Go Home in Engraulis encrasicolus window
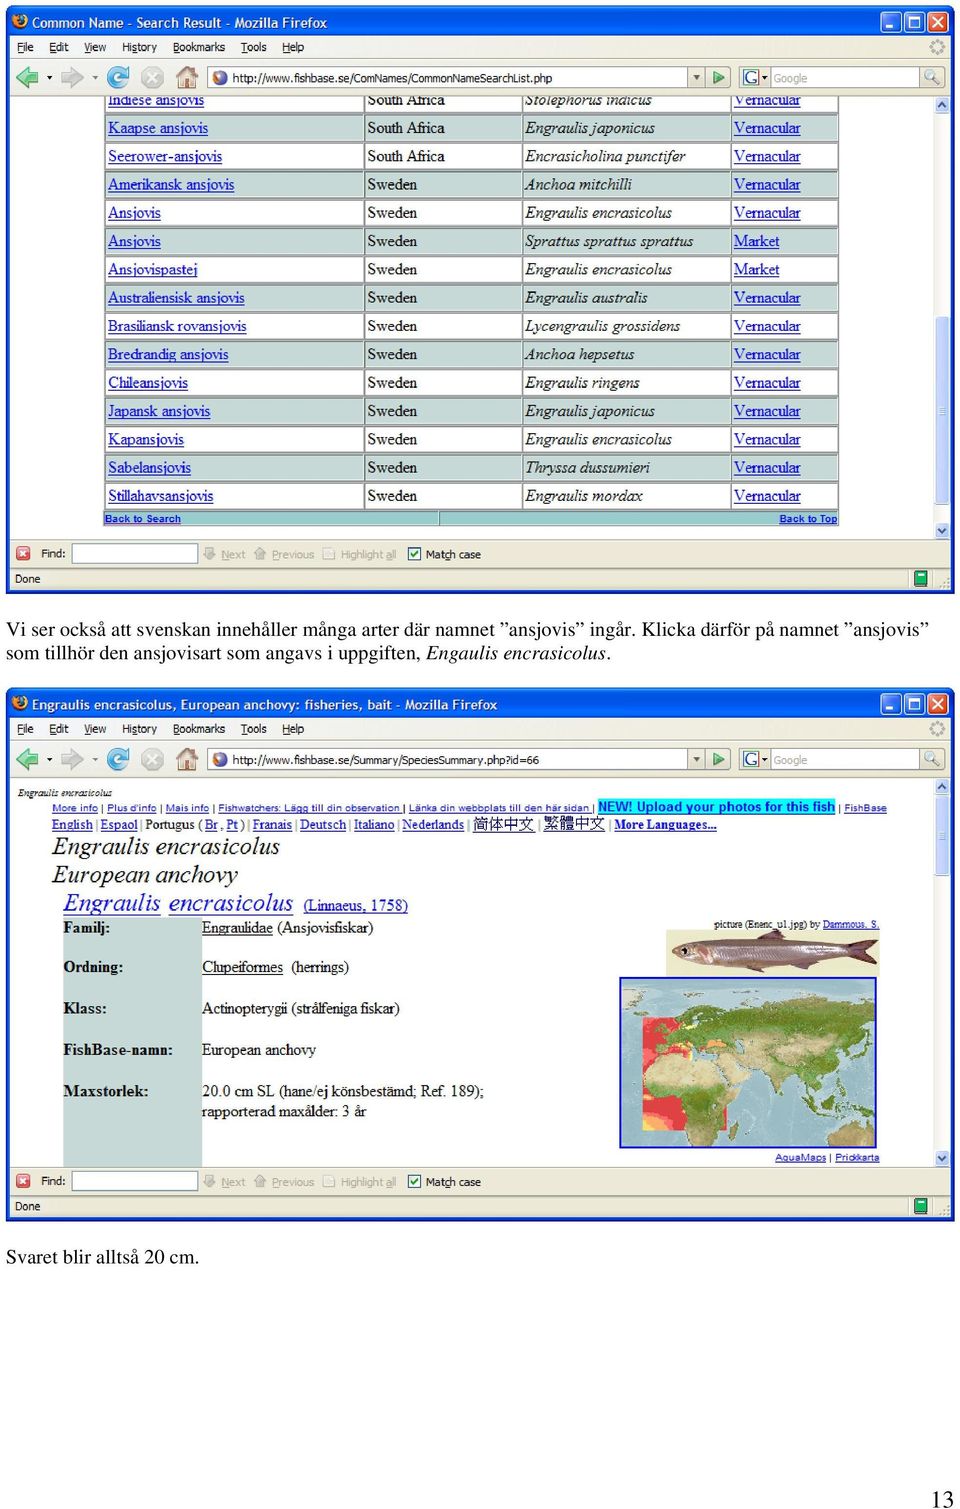Viewport: 960px width, 1509px height. coord(186,759)
